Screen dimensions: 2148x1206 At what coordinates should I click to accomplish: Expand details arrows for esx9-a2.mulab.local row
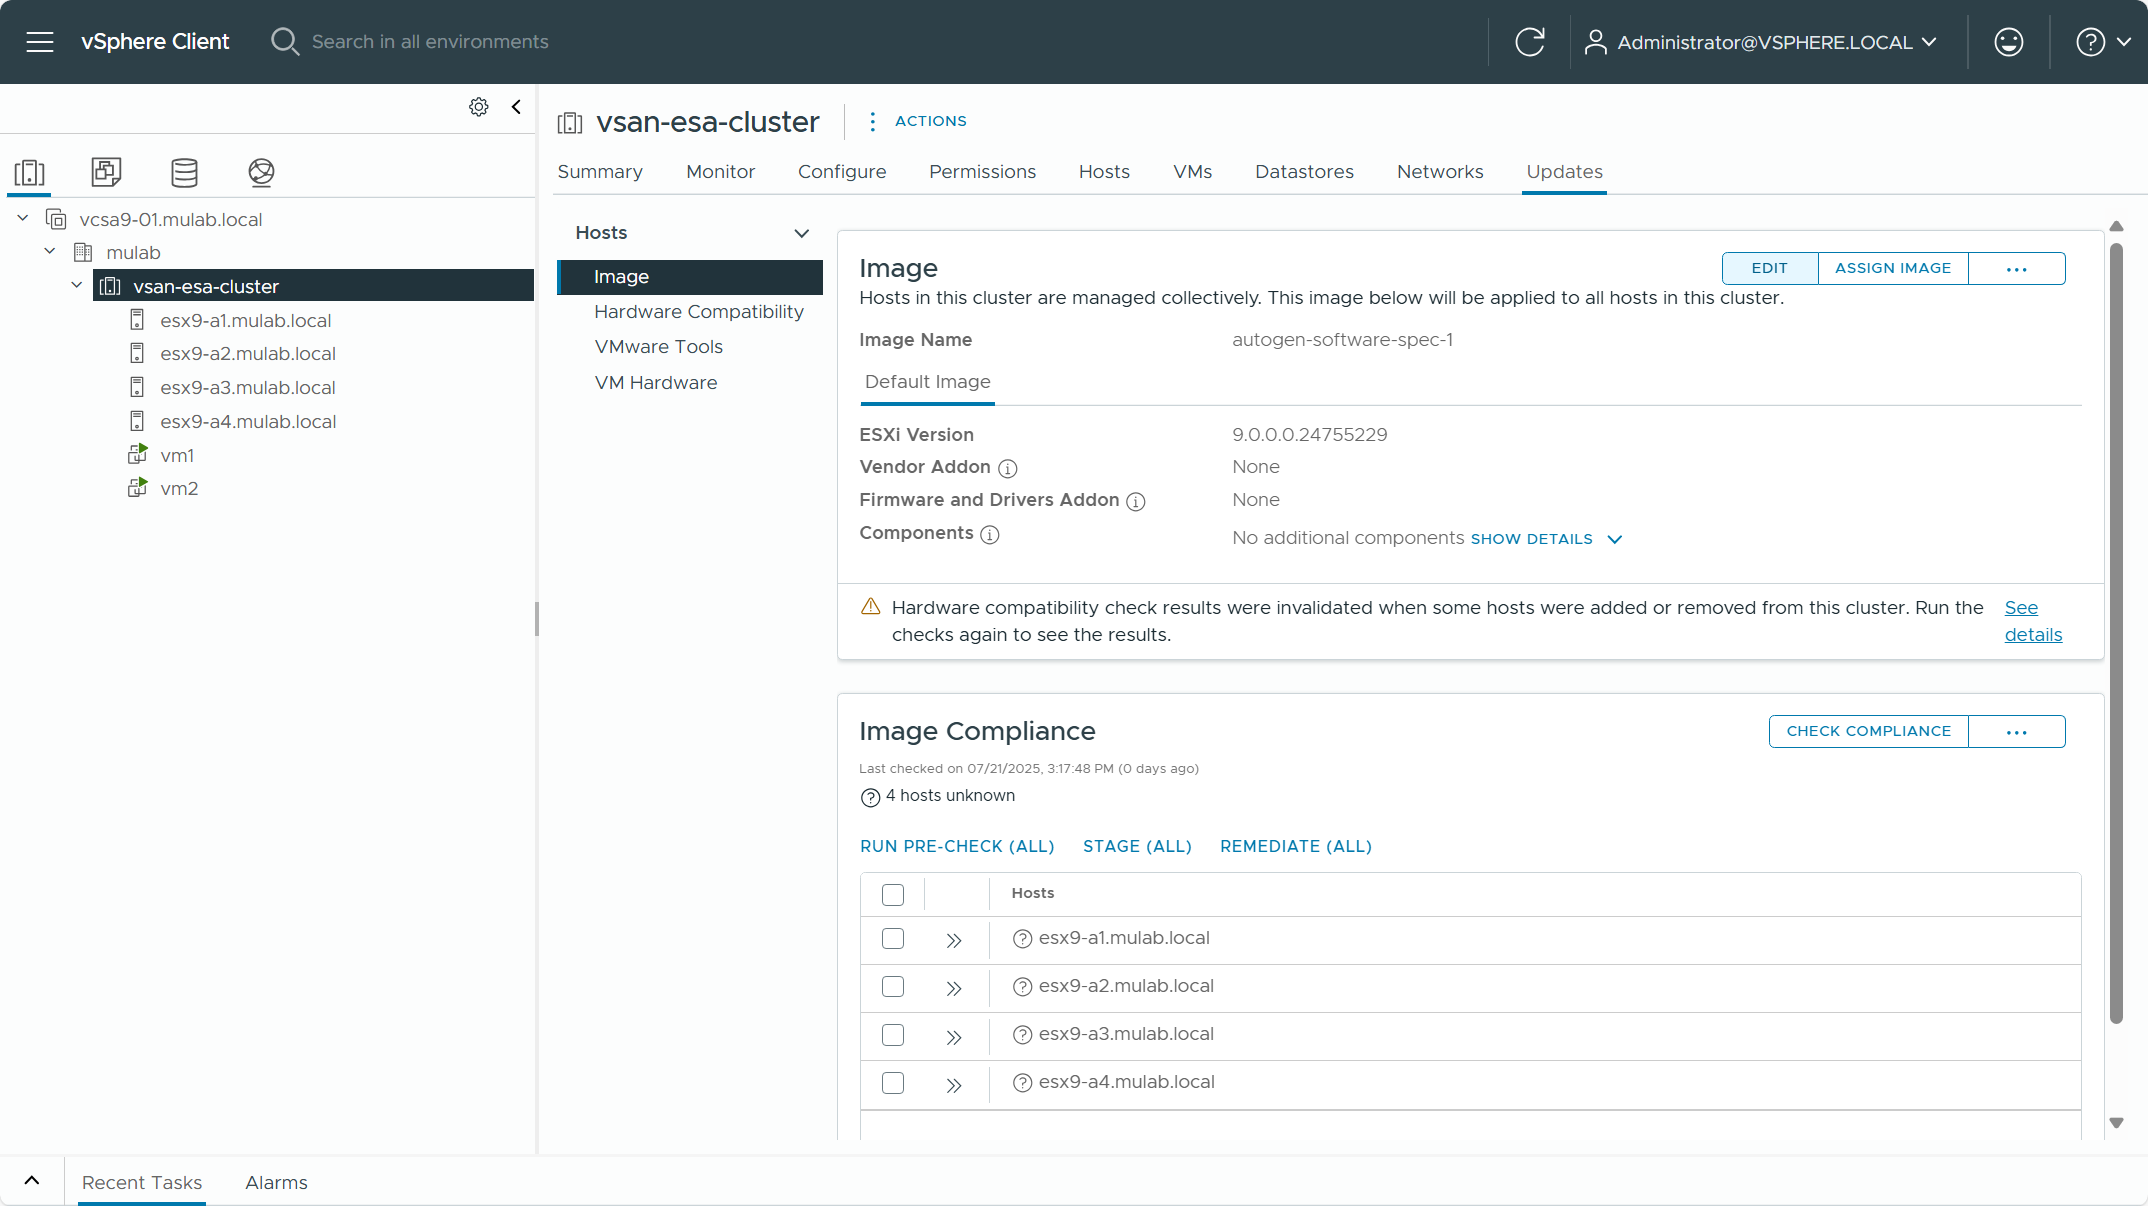pyautogui.click(x=953, y=988)
